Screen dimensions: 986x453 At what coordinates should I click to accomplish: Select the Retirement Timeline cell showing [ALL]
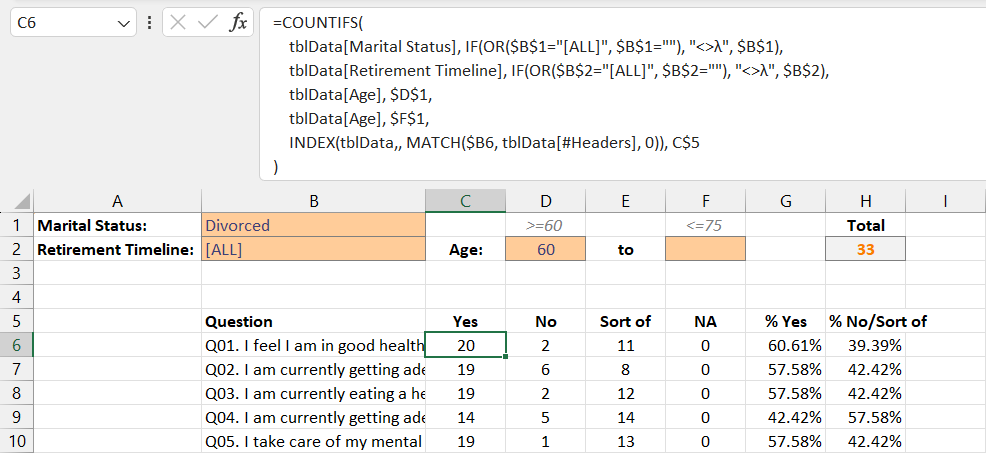[313, 250]
